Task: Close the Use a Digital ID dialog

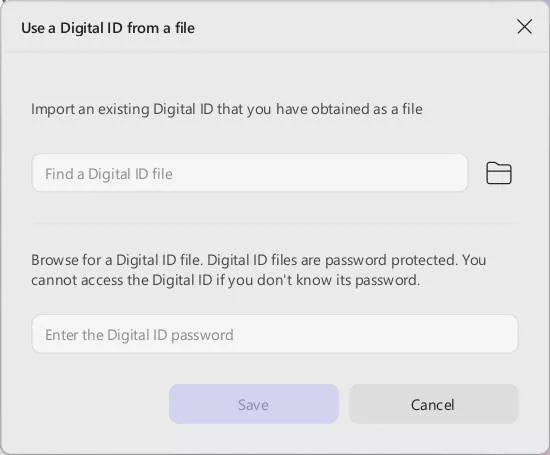Action: click(524, 27)
